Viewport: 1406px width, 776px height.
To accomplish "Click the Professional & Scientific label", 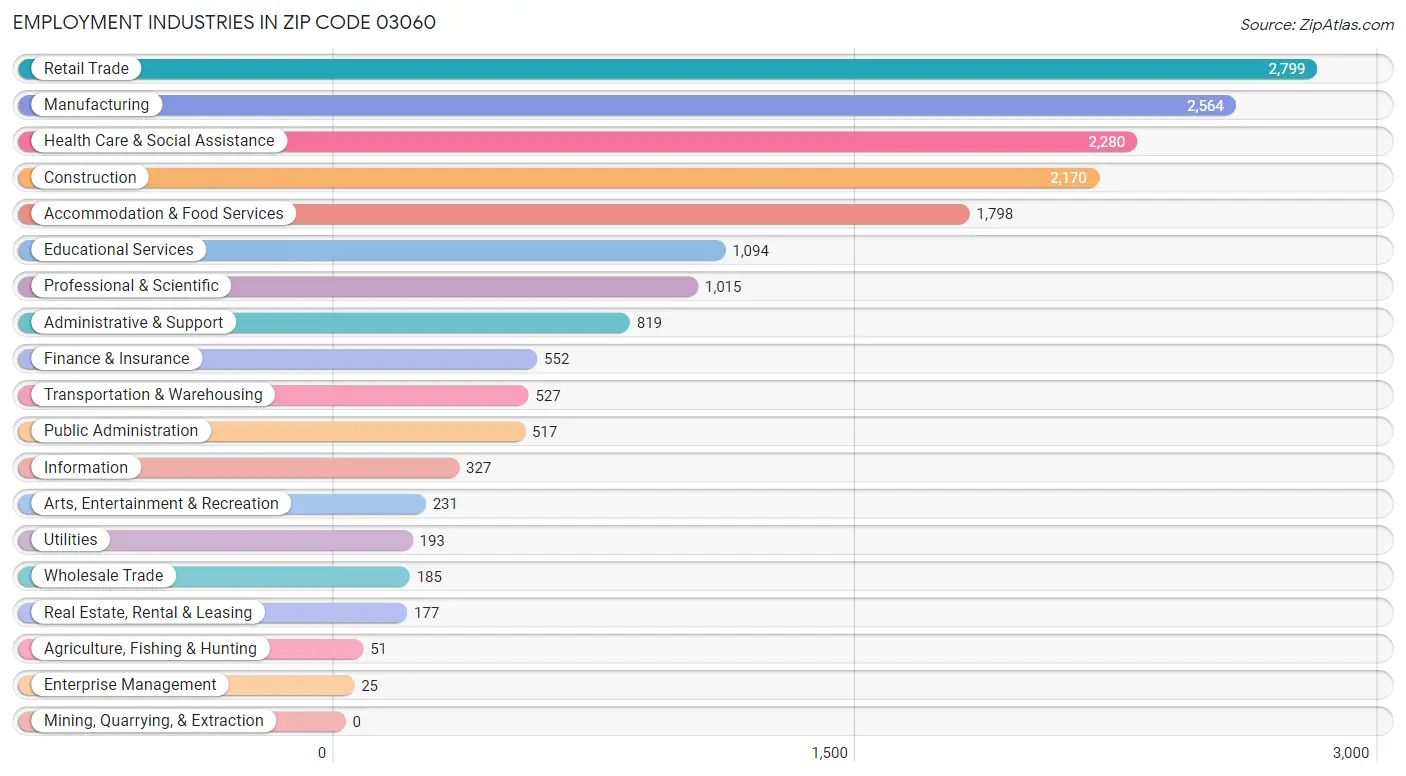I will coord(131,286).
